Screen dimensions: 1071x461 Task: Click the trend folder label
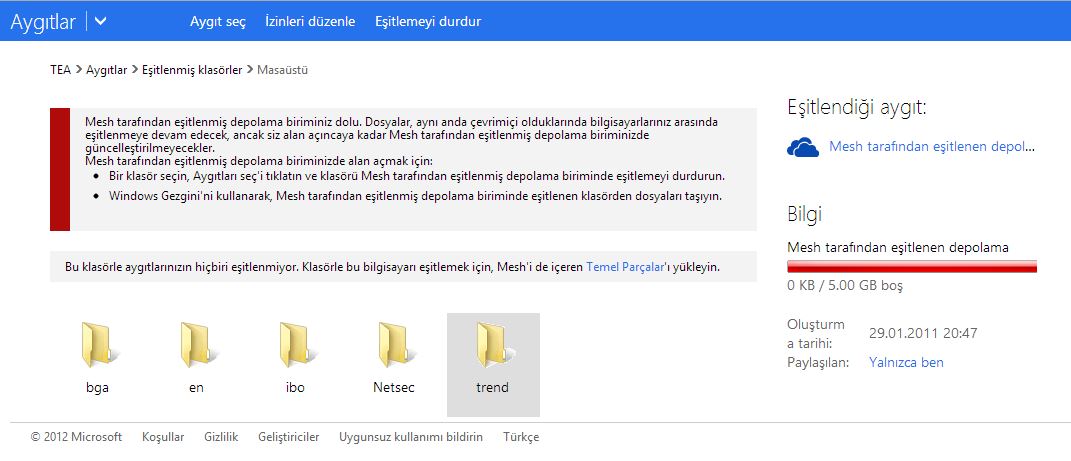(x=492, y=388)
